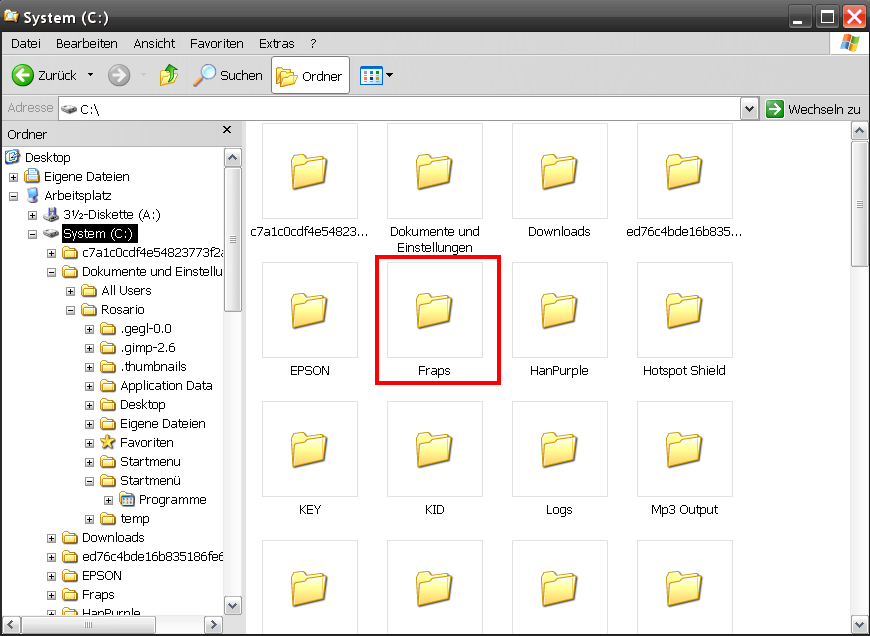This screenshot has width=870, height=636.
Task: Select Eigene Dateien under Desktop in tree
Action: pos(87,176)
